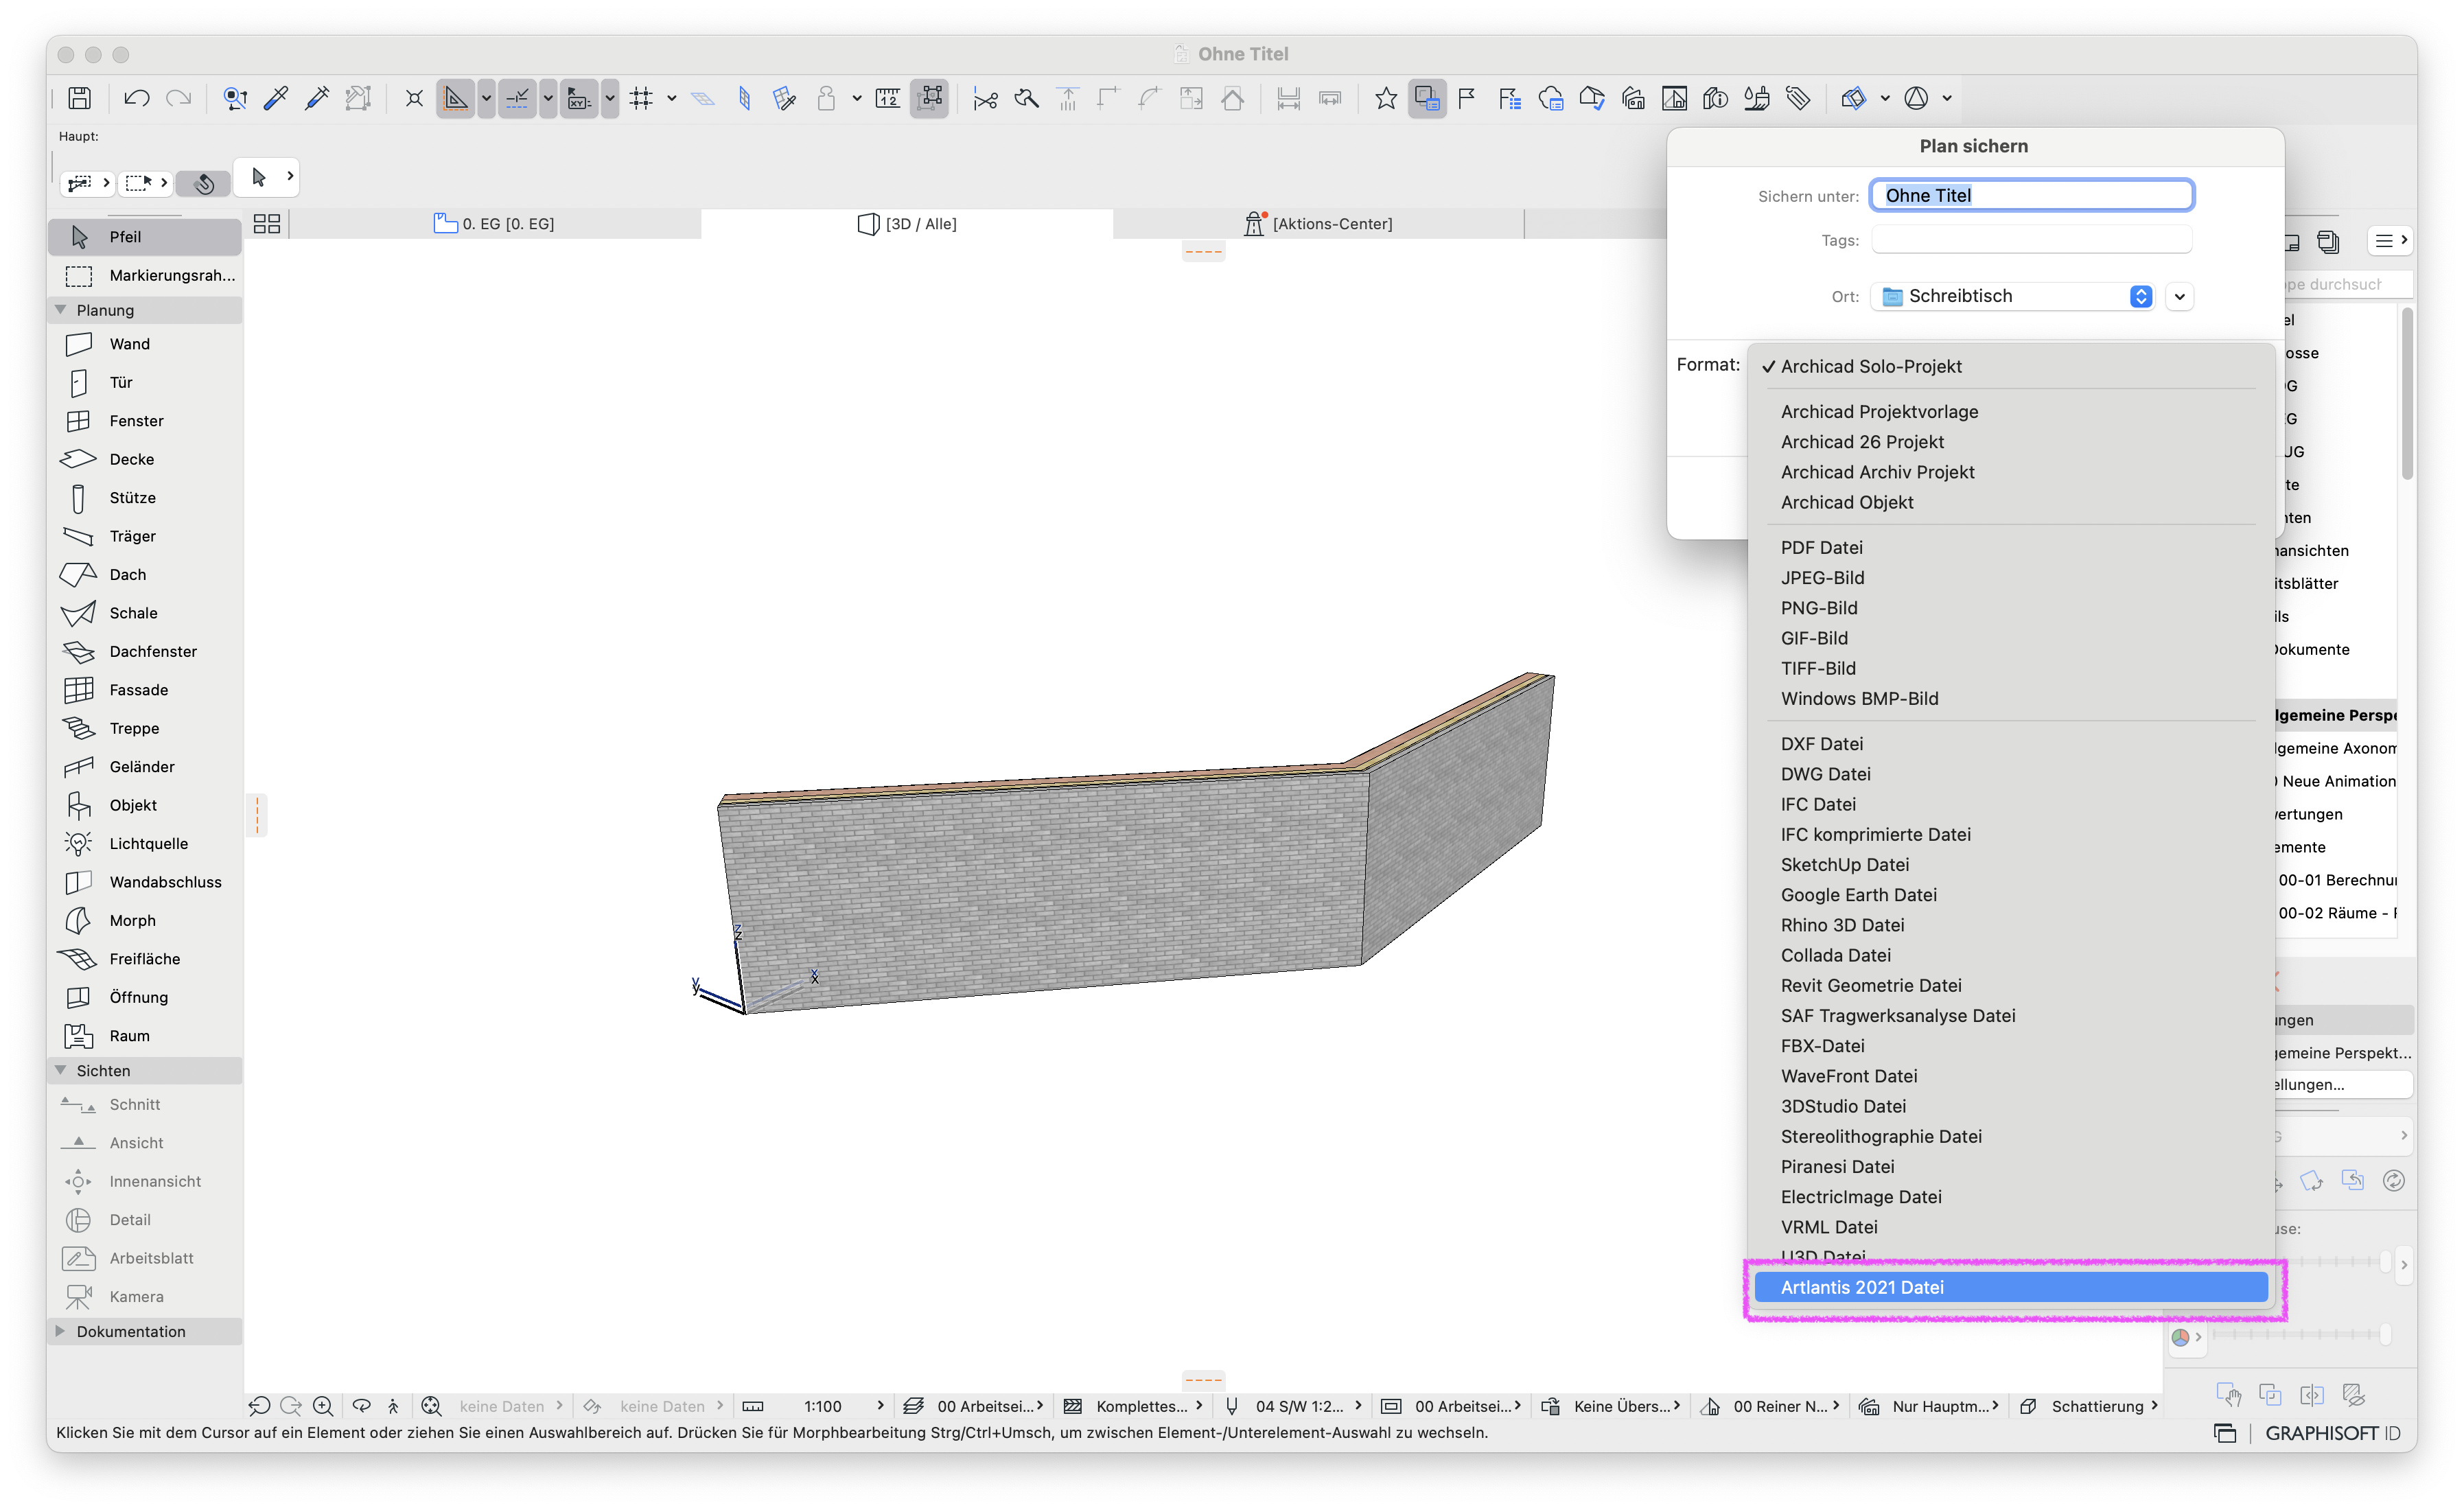
Task: Switch to the 3D / Alle tab
Action: click(x=907, y=224)
